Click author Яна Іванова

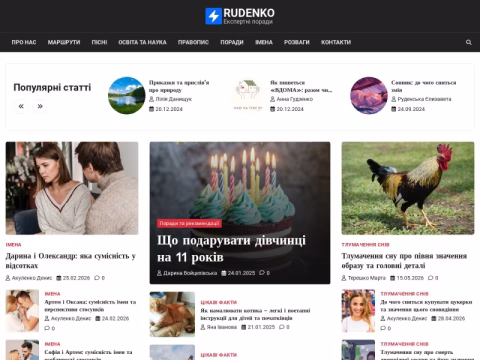[222, 327]
